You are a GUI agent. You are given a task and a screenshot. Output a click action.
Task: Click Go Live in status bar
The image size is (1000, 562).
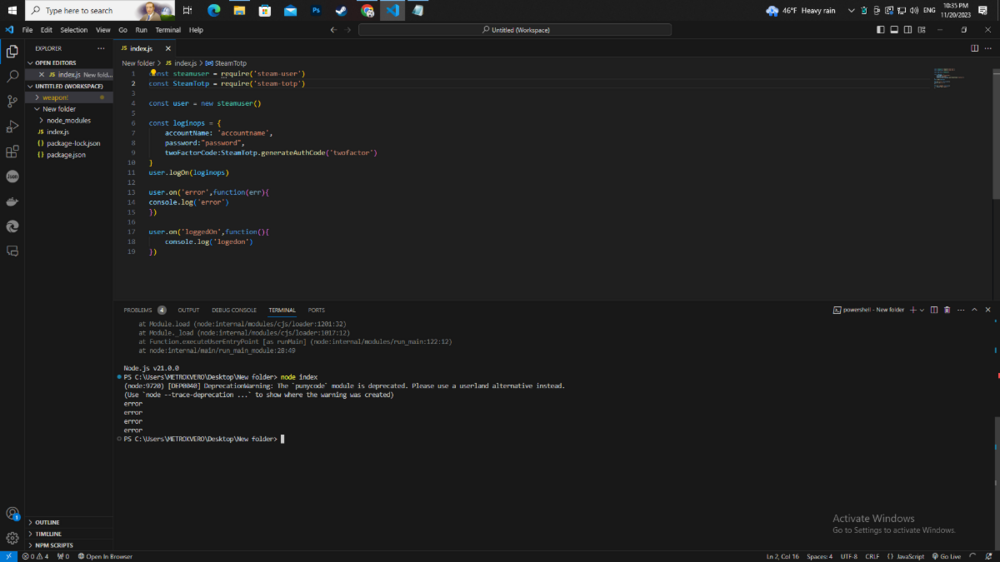coord(946,556)
